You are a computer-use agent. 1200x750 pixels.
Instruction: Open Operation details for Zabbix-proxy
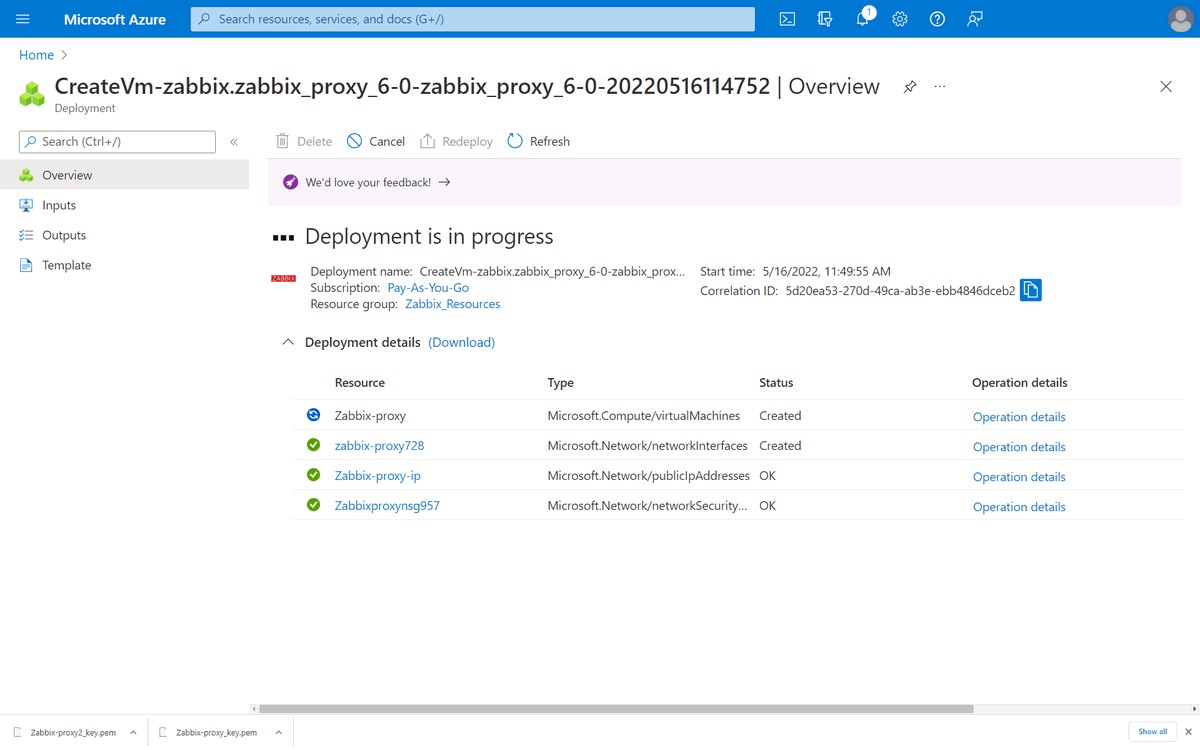(x=1019, y=417)
